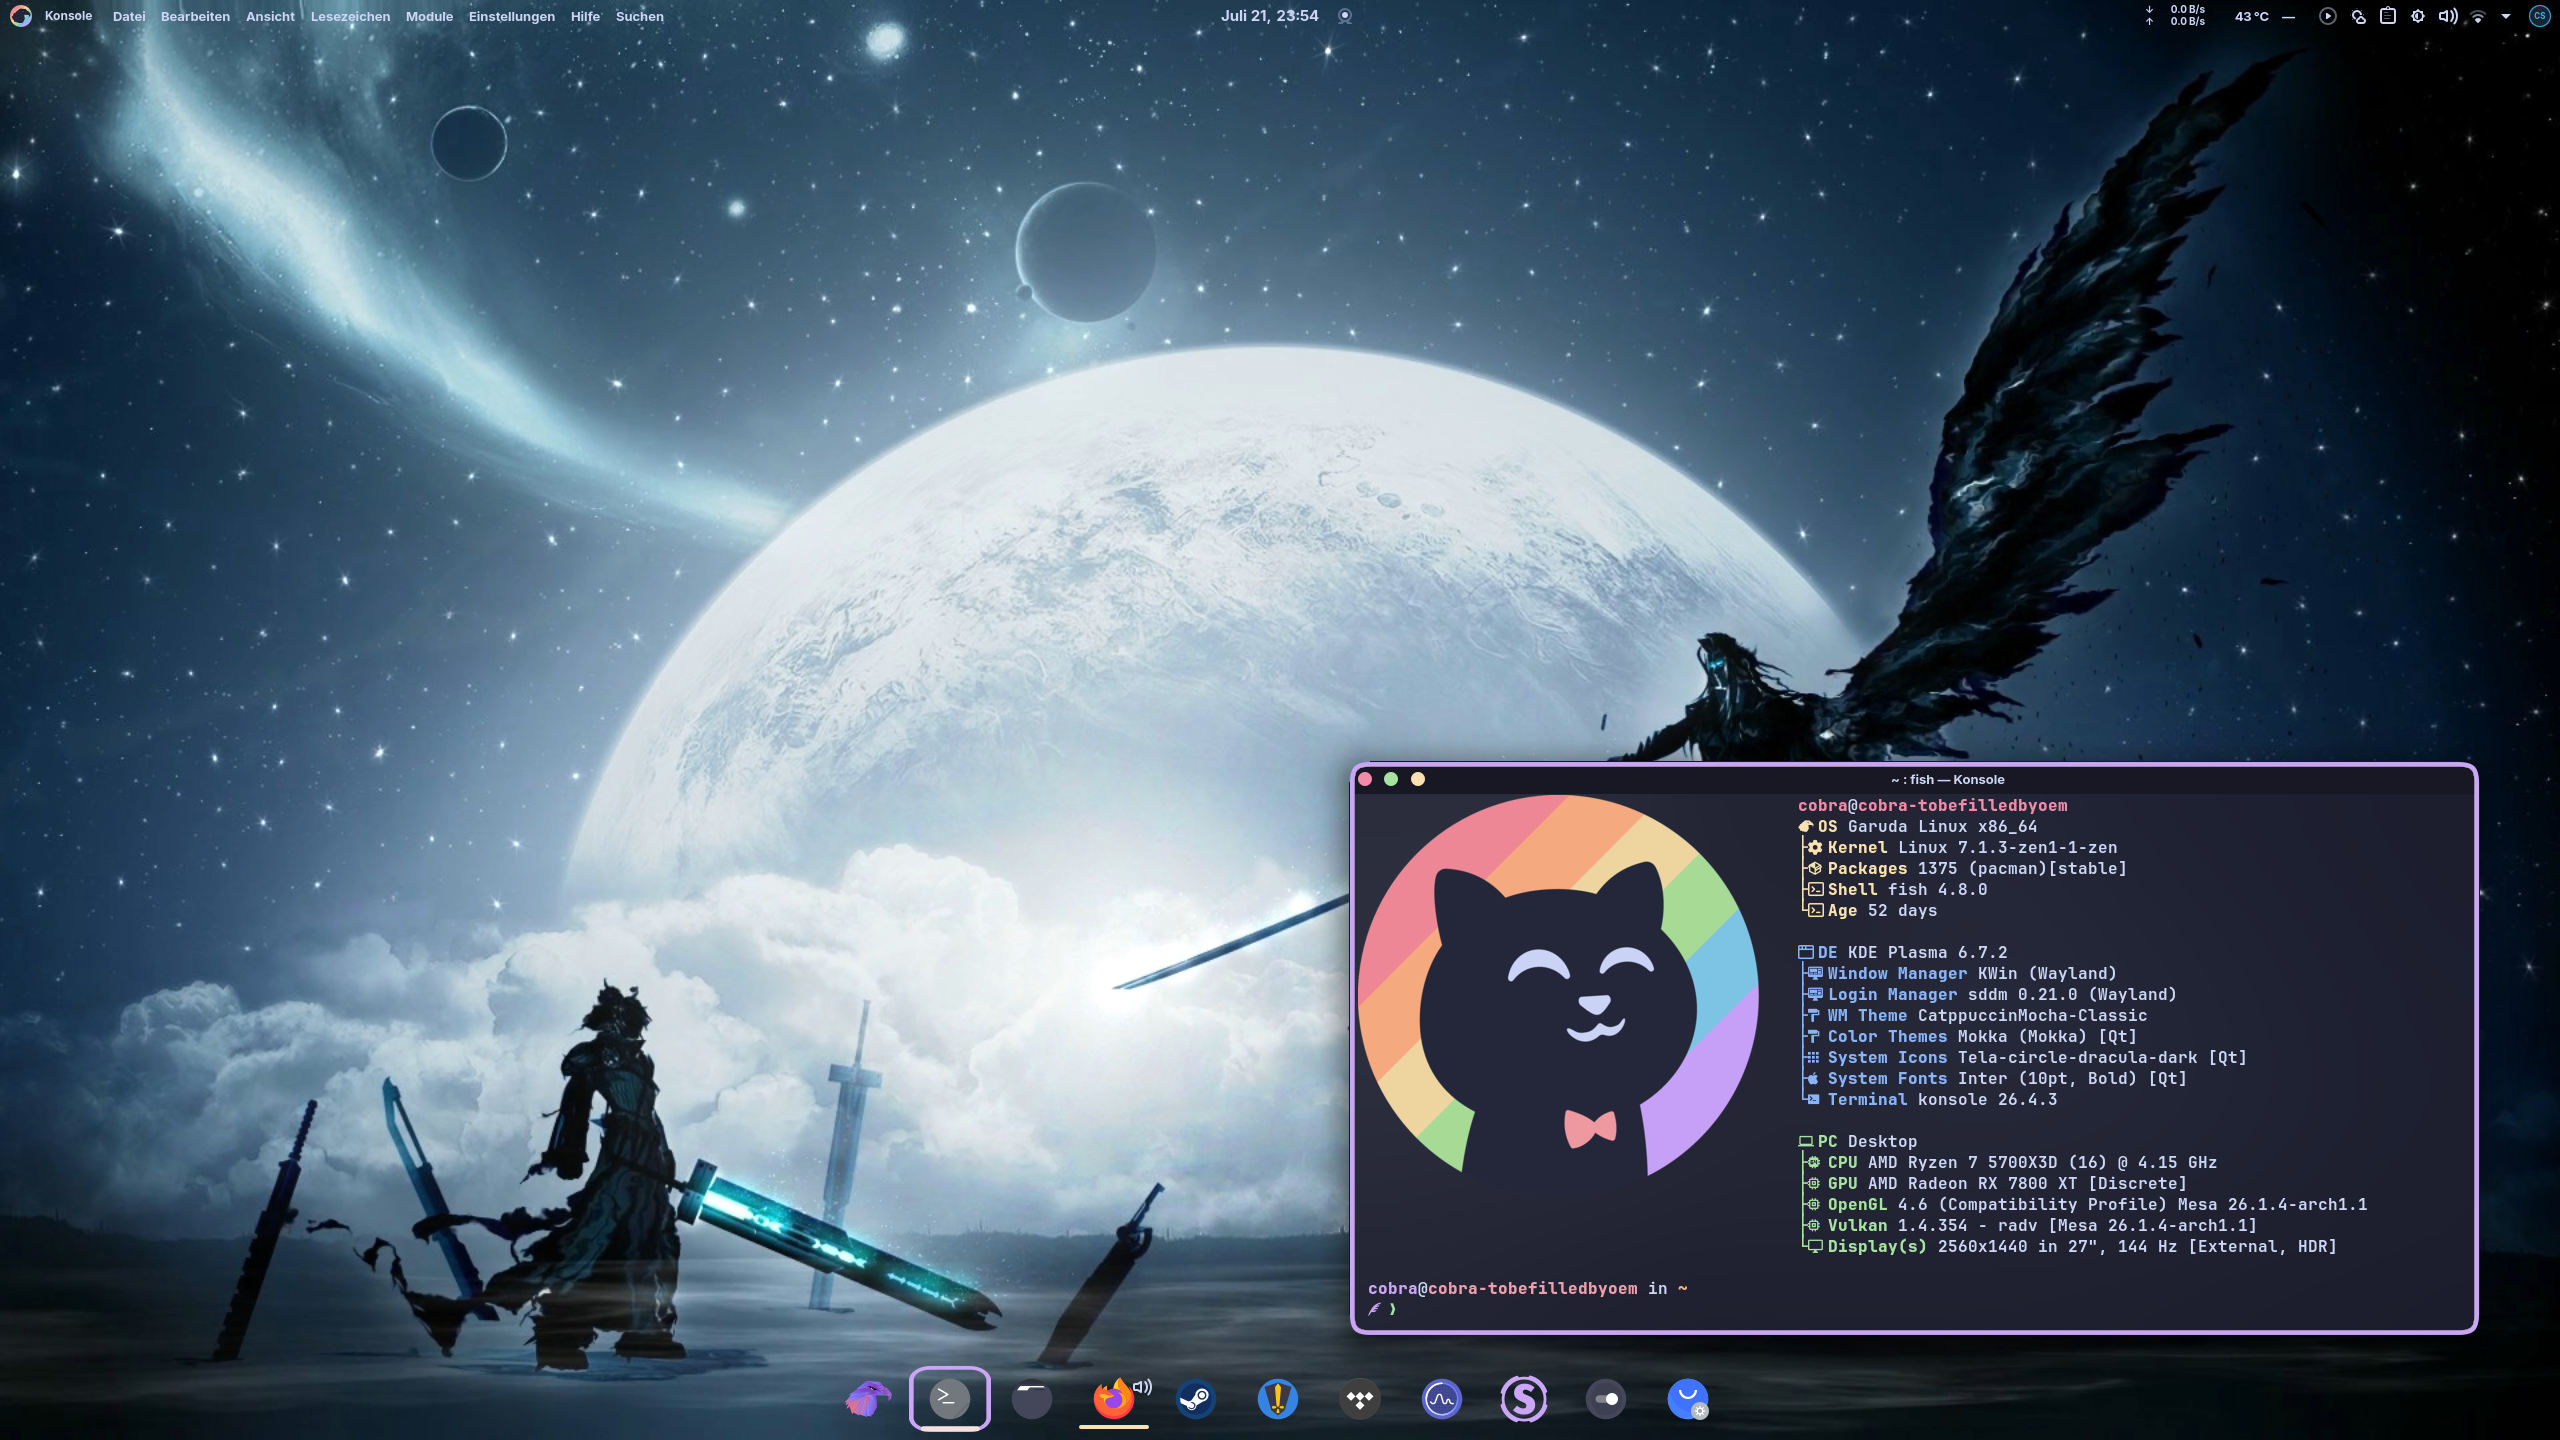Click the application logo in the top-left corner
This screenshot has width=2560, height=1440.
[x=20, y=16]
